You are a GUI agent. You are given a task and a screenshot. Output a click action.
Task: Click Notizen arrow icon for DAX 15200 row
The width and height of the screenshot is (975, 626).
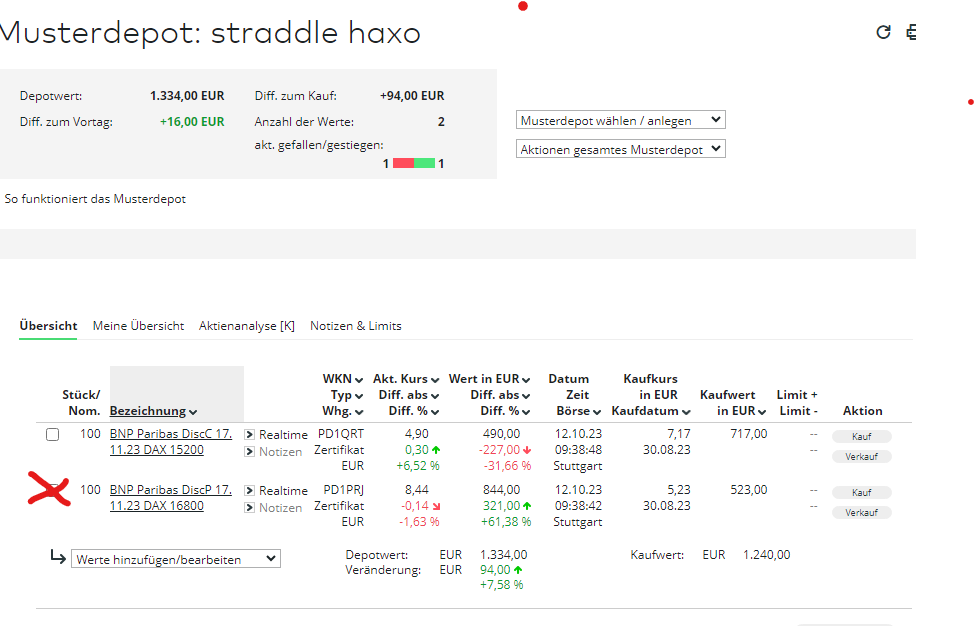click(x=250, y=452)
